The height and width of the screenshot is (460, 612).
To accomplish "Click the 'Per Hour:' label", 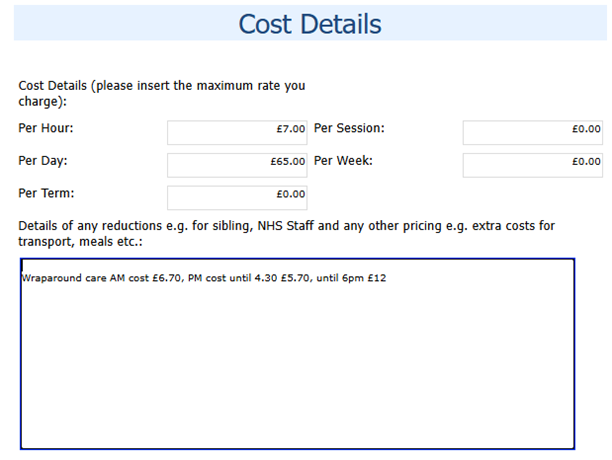I will tap(46, 129).
